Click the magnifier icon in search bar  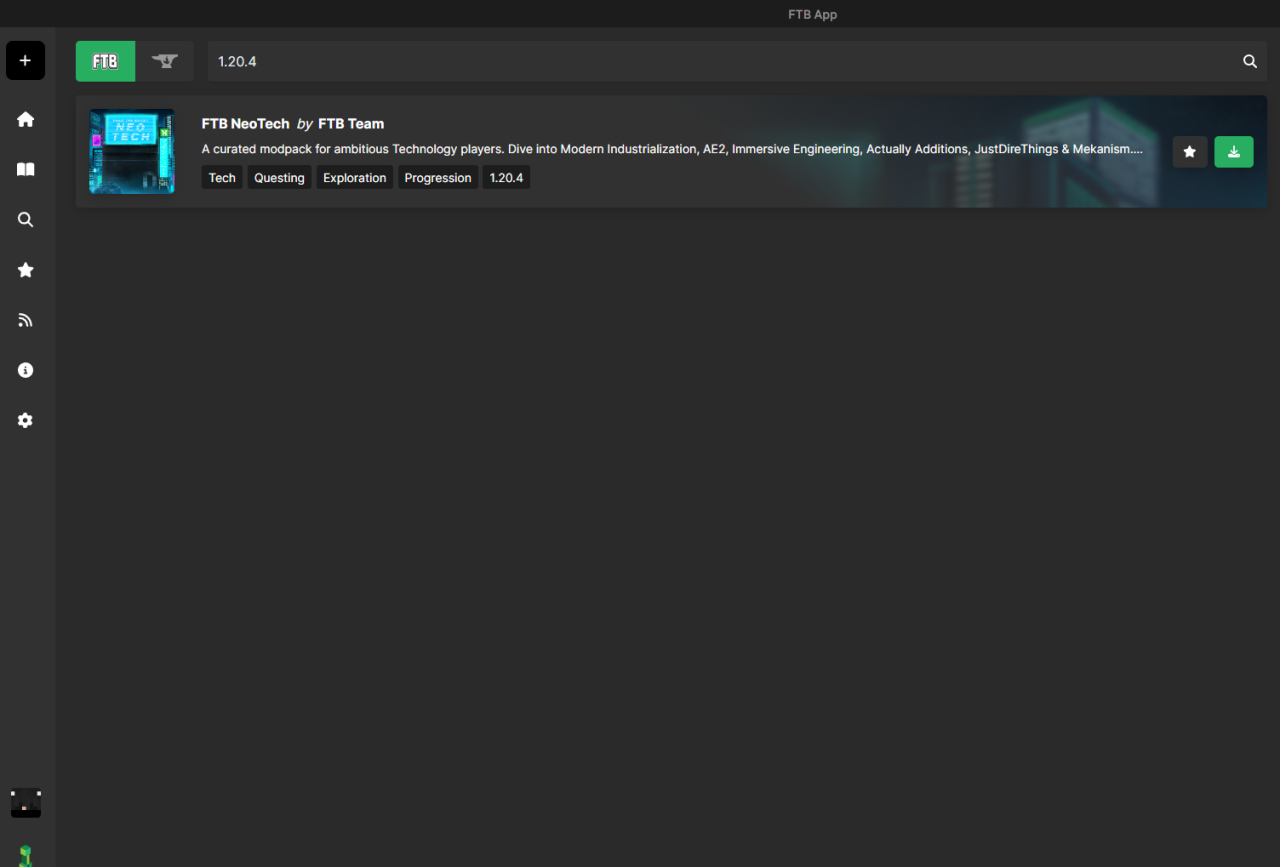1249,61
